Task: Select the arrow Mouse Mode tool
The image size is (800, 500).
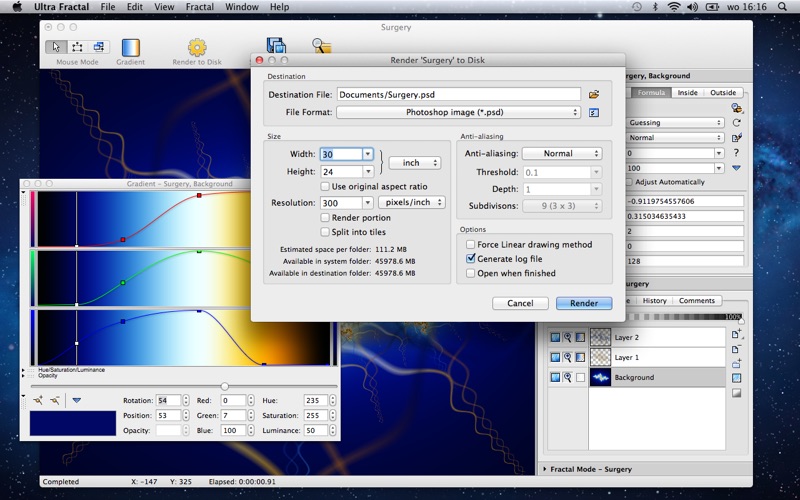Action: point(56,47)
